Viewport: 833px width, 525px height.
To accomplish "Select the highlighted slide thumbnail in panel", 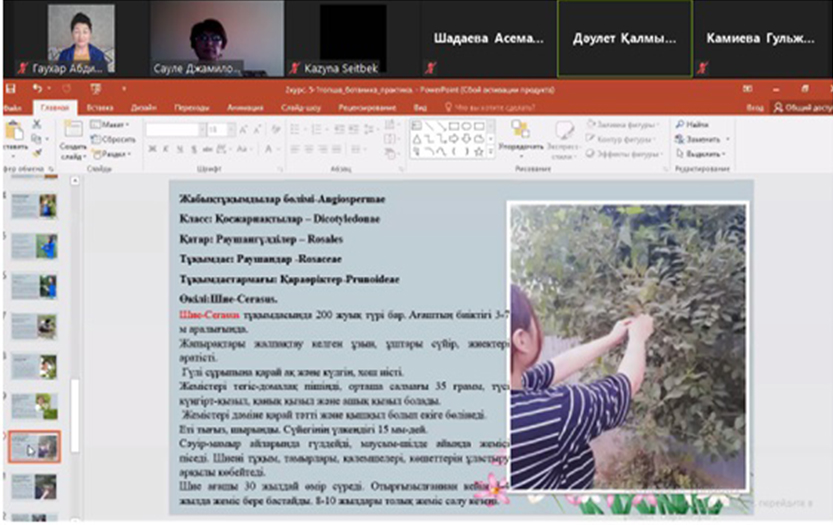I will click(35, 447).
